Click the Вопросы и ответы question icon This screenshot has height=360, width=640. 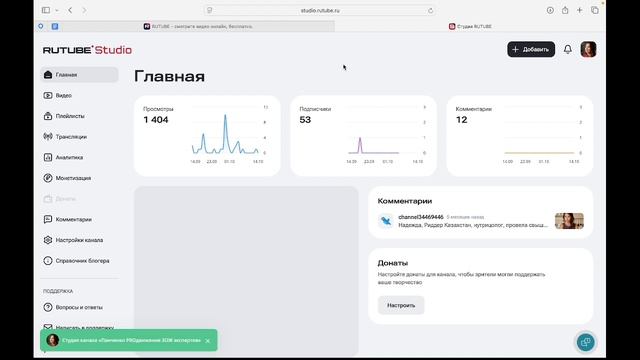point(48,307)
